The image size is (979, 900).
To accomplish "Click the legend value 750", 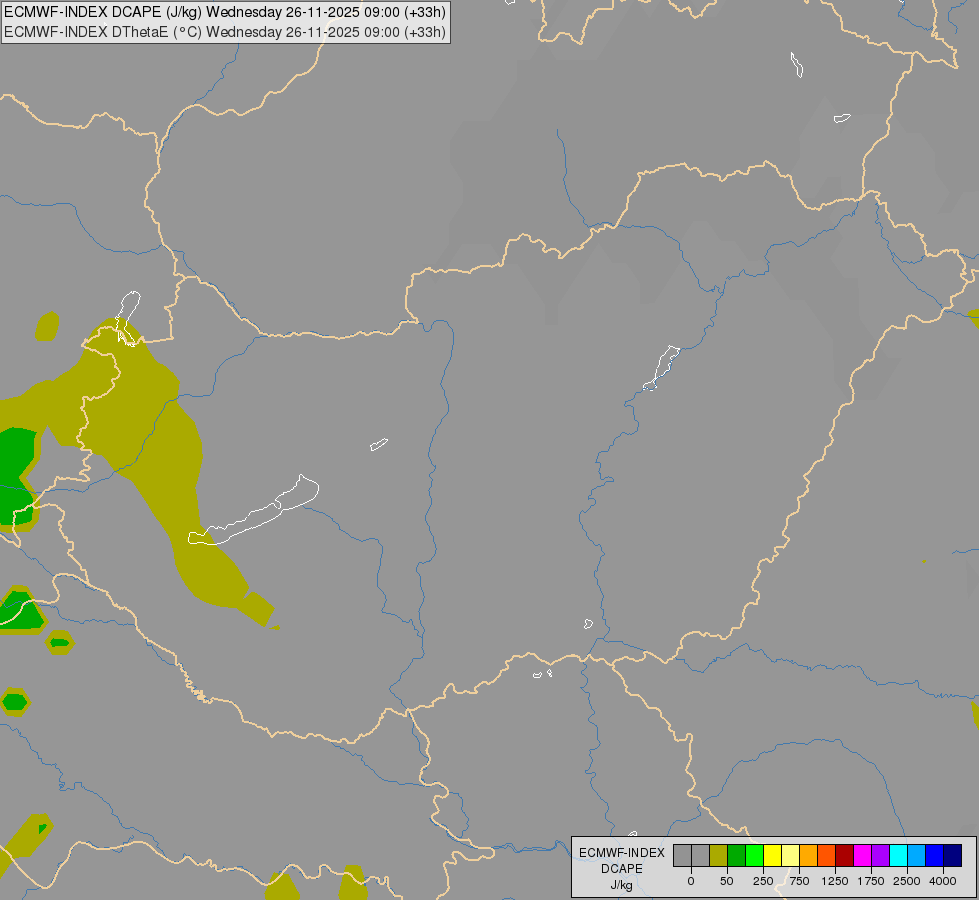I will pos(799,881).
